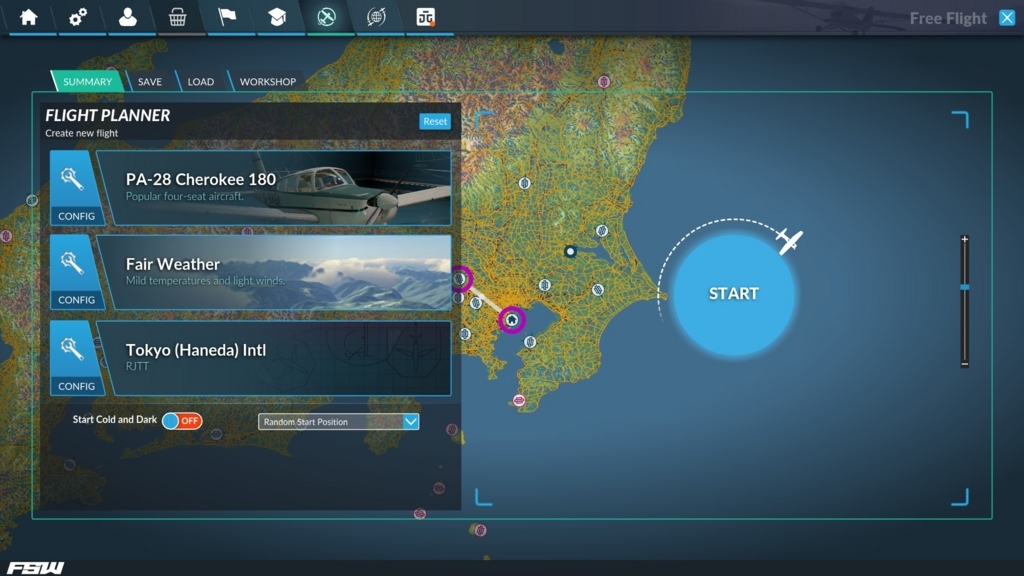
Task: Open the logbook icon in top bar
Action: pos(426,17)
